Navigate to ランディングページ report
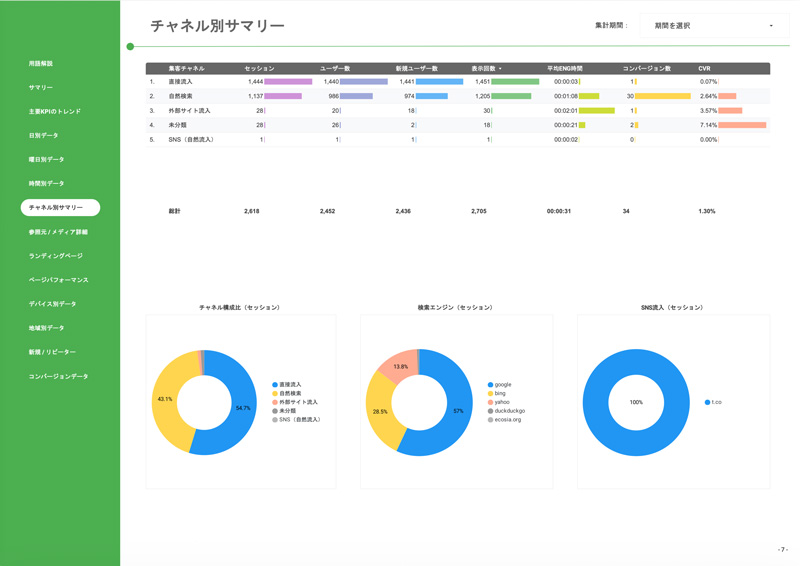This screenshot has width=800, height=566. [x=56, y=256]
